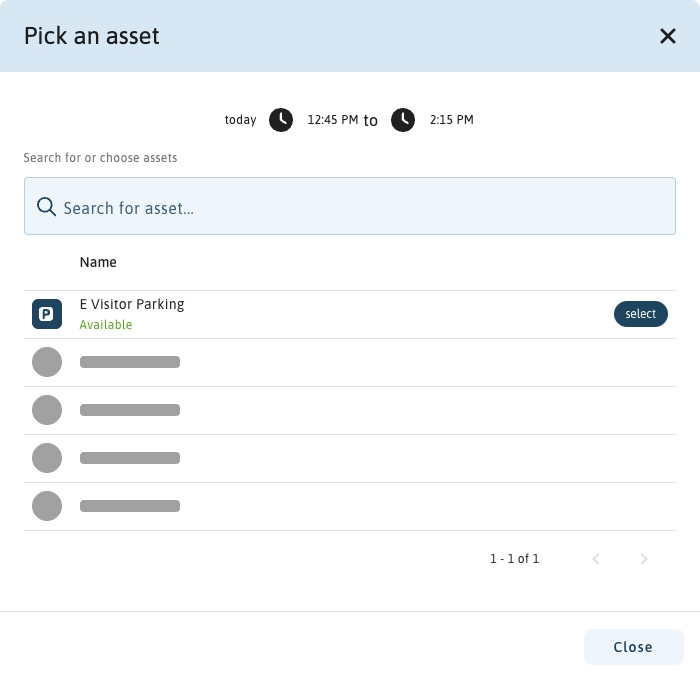Screen dimensions: 700x688
Task: Go to the next page of assets
Action: [x=644, y=559]
